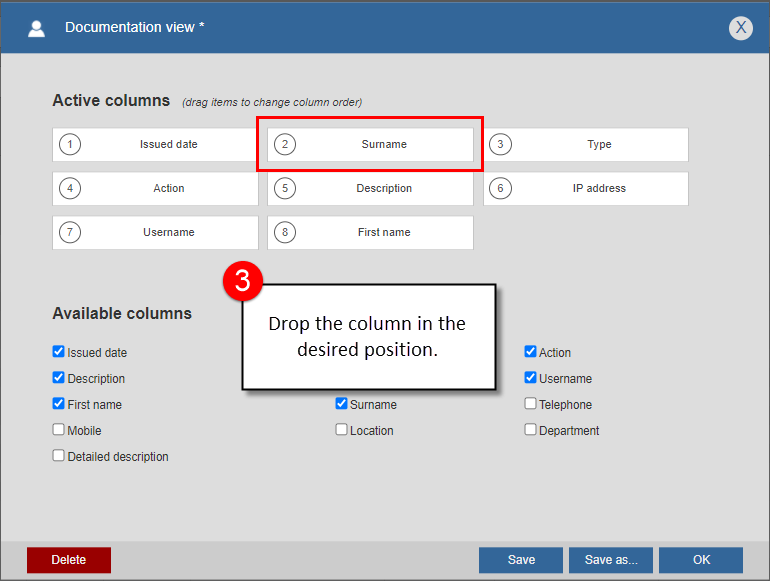Click the Active columns heading

pyautogui.click(x=111, y=100)
